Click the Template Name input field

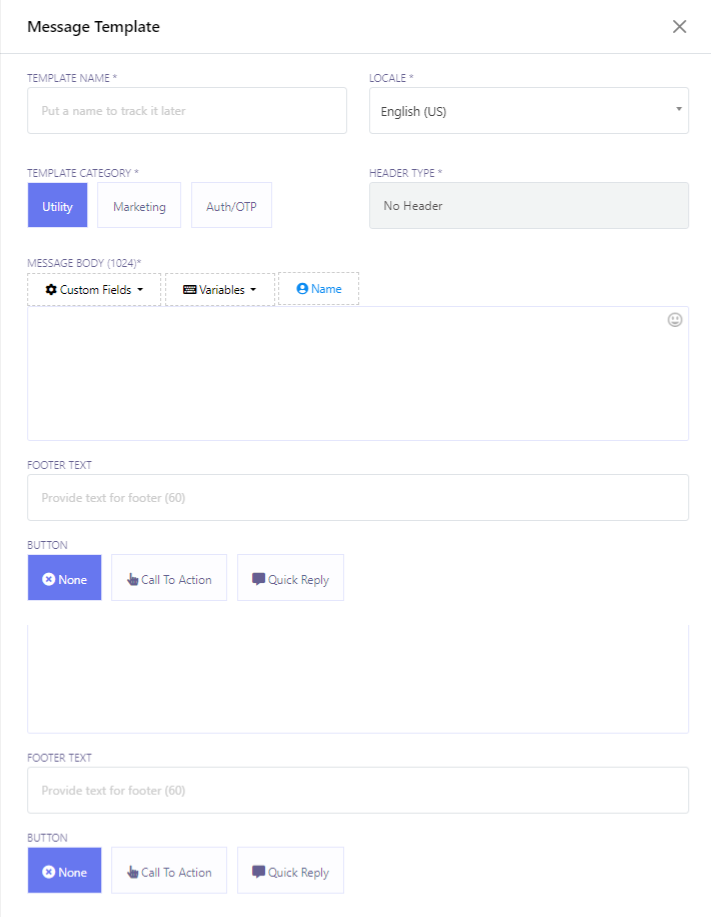pos(187,111)
